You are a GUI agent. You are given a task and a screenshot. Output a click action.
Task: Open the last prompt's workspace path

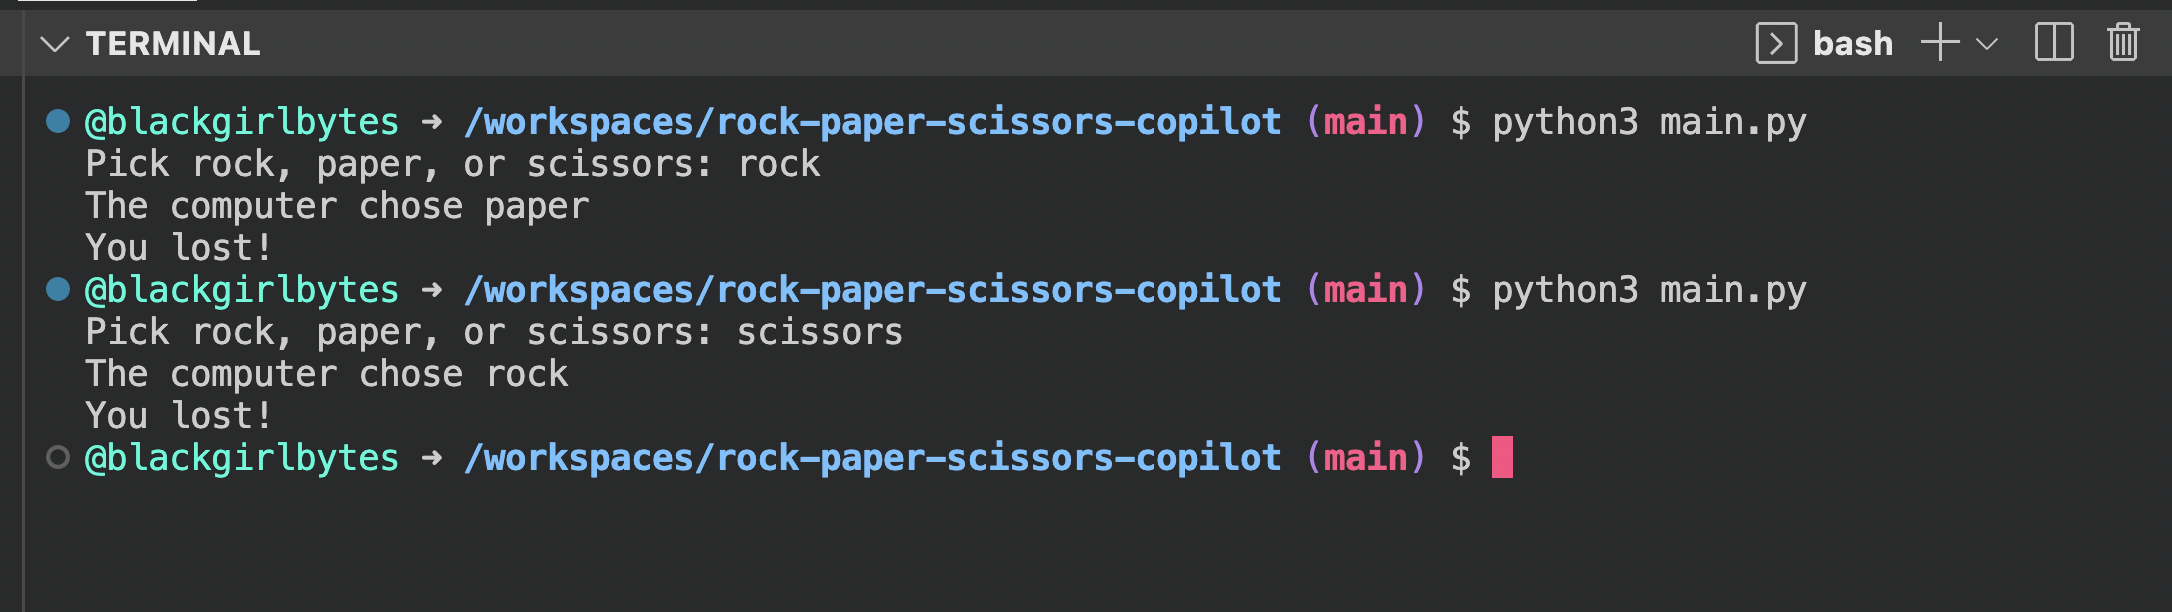pyautogui.click(x=873, y=458)
